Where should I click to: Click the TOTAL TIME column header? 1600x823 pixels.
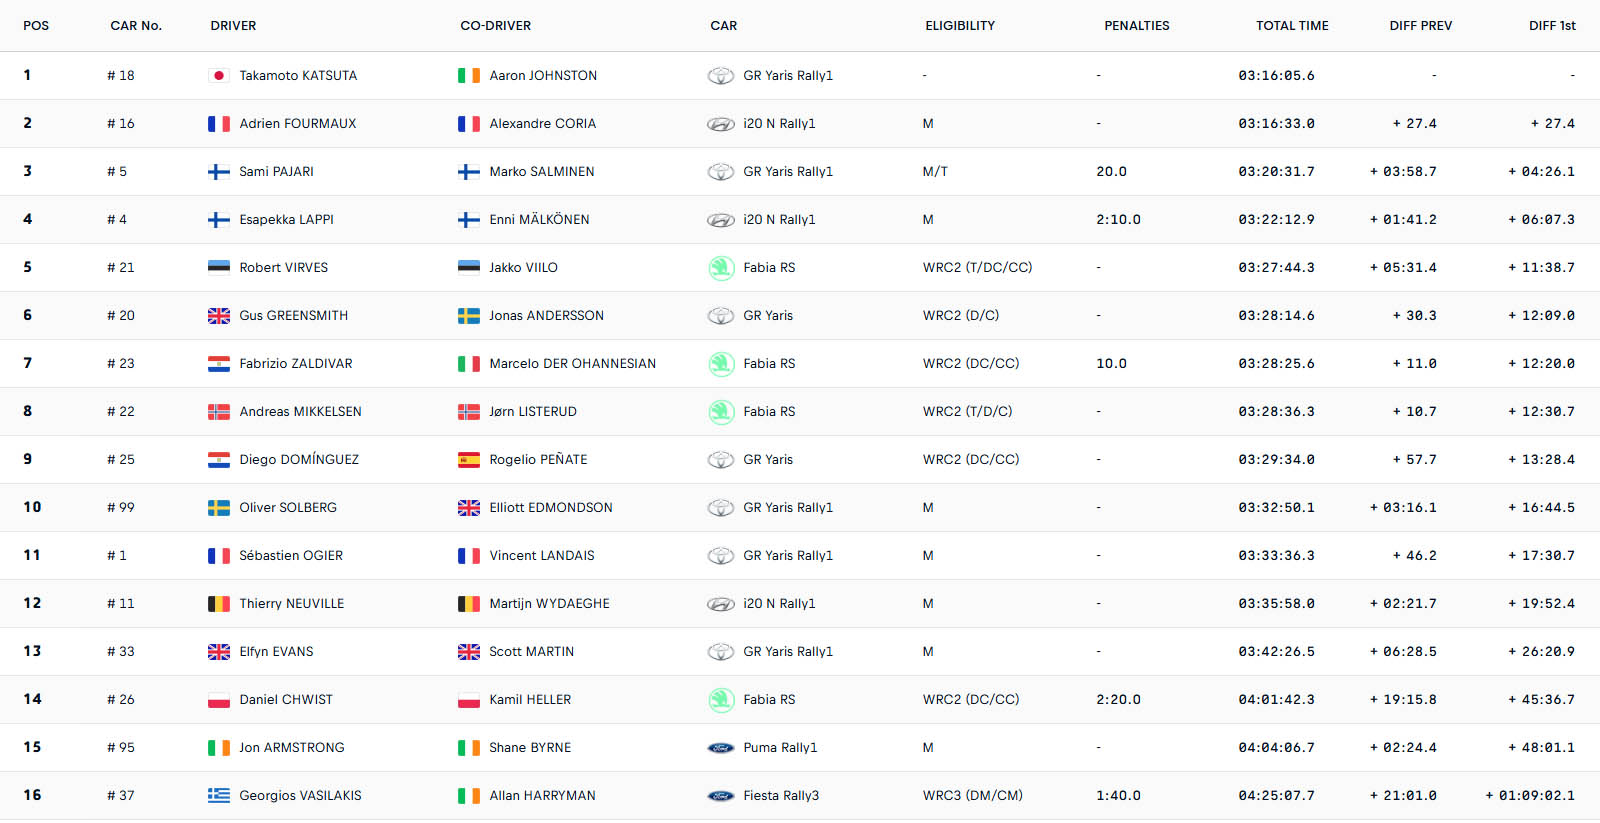coord(1292,26)
